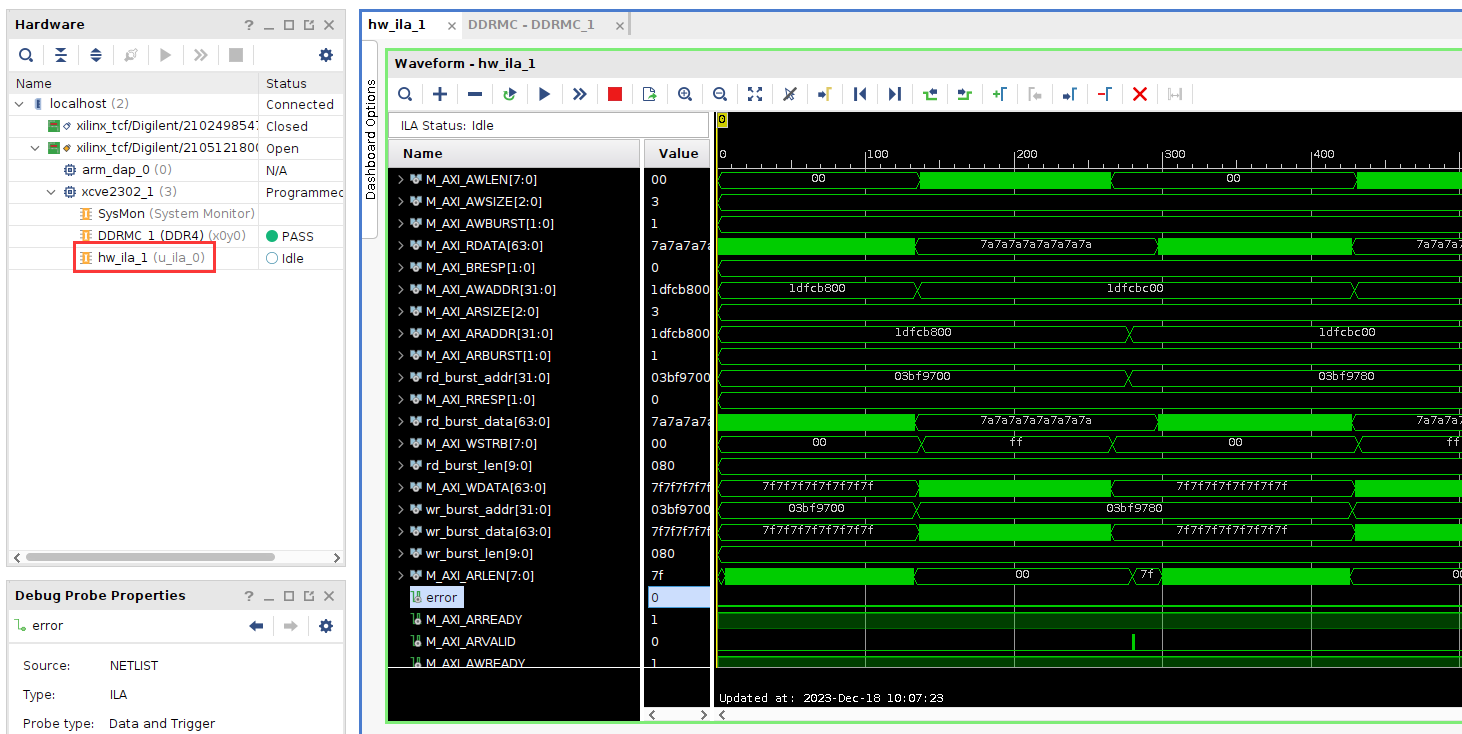Click Hardware panel horizontal scrollbar
This screenshot has width=1462, height=734.
(150, 557)
